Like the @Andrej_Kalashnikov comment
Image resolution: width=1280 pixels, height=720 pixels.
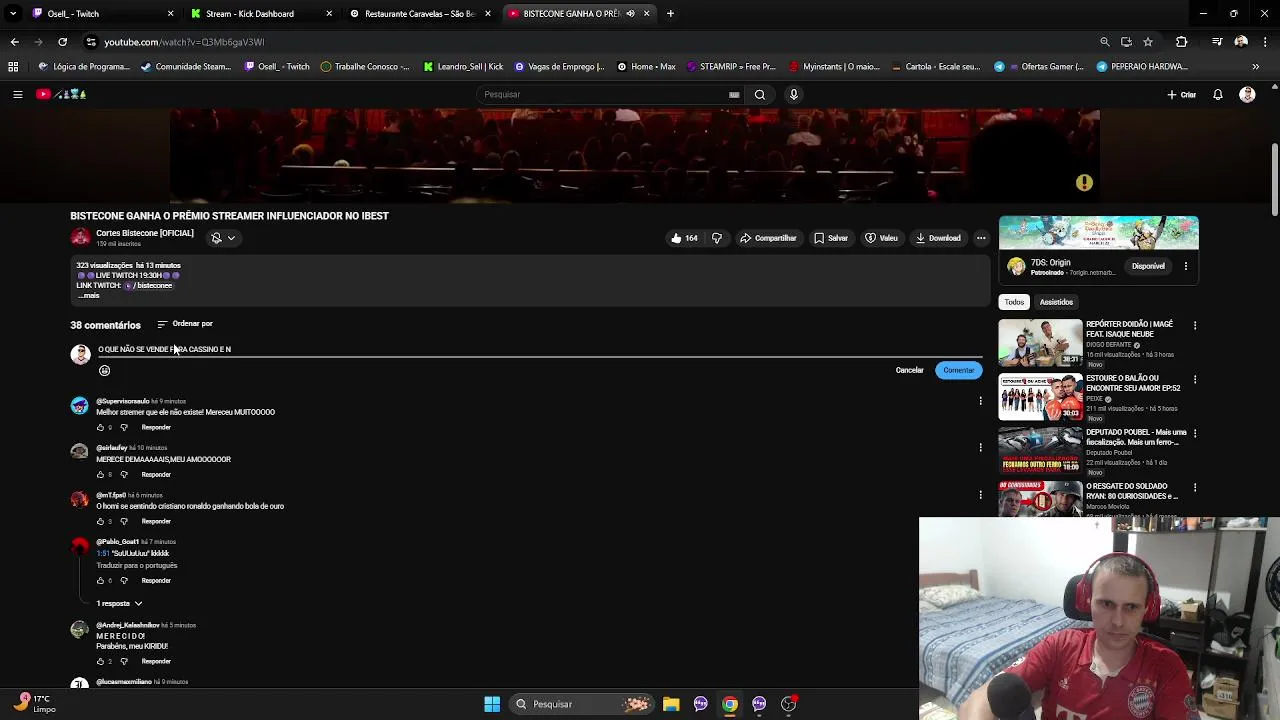click(x=100, y=662)
